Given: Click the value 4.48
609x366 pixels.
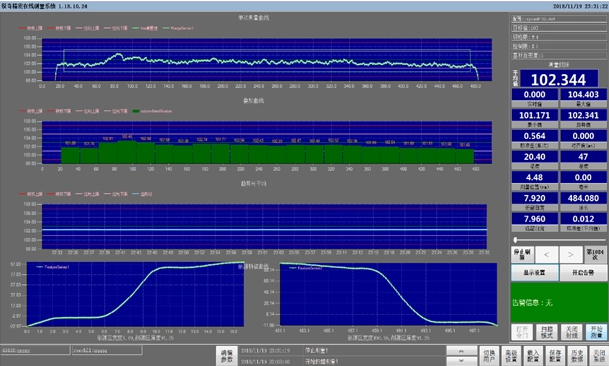Looking at the screenshot, I should pos(534,177).
